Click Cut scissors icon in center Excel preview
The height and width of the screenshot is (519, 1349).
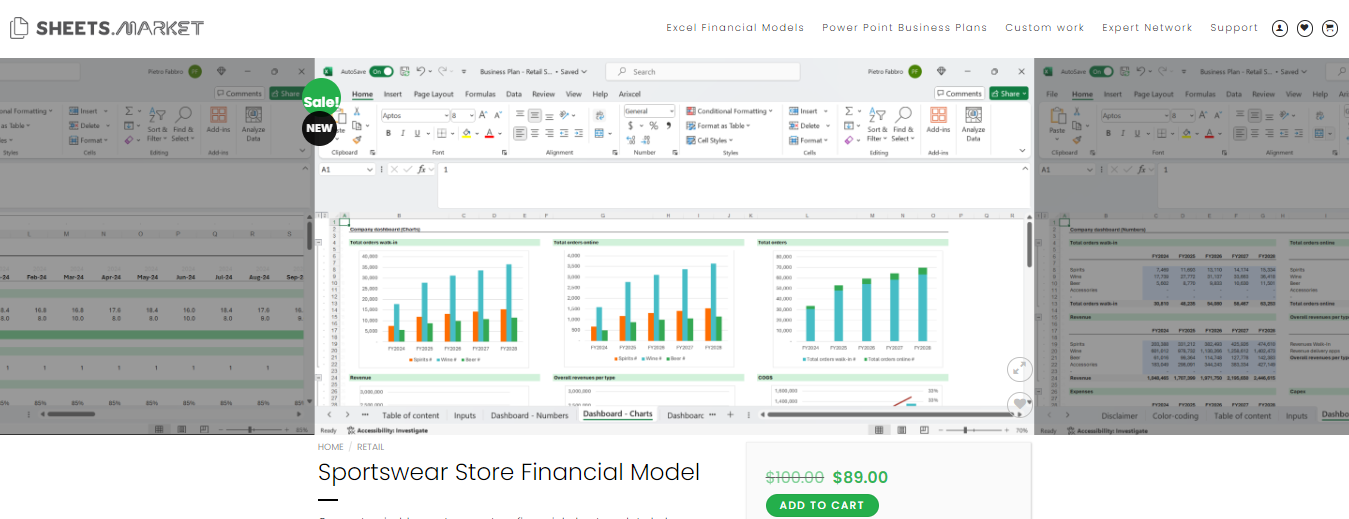tap(357, 111)
